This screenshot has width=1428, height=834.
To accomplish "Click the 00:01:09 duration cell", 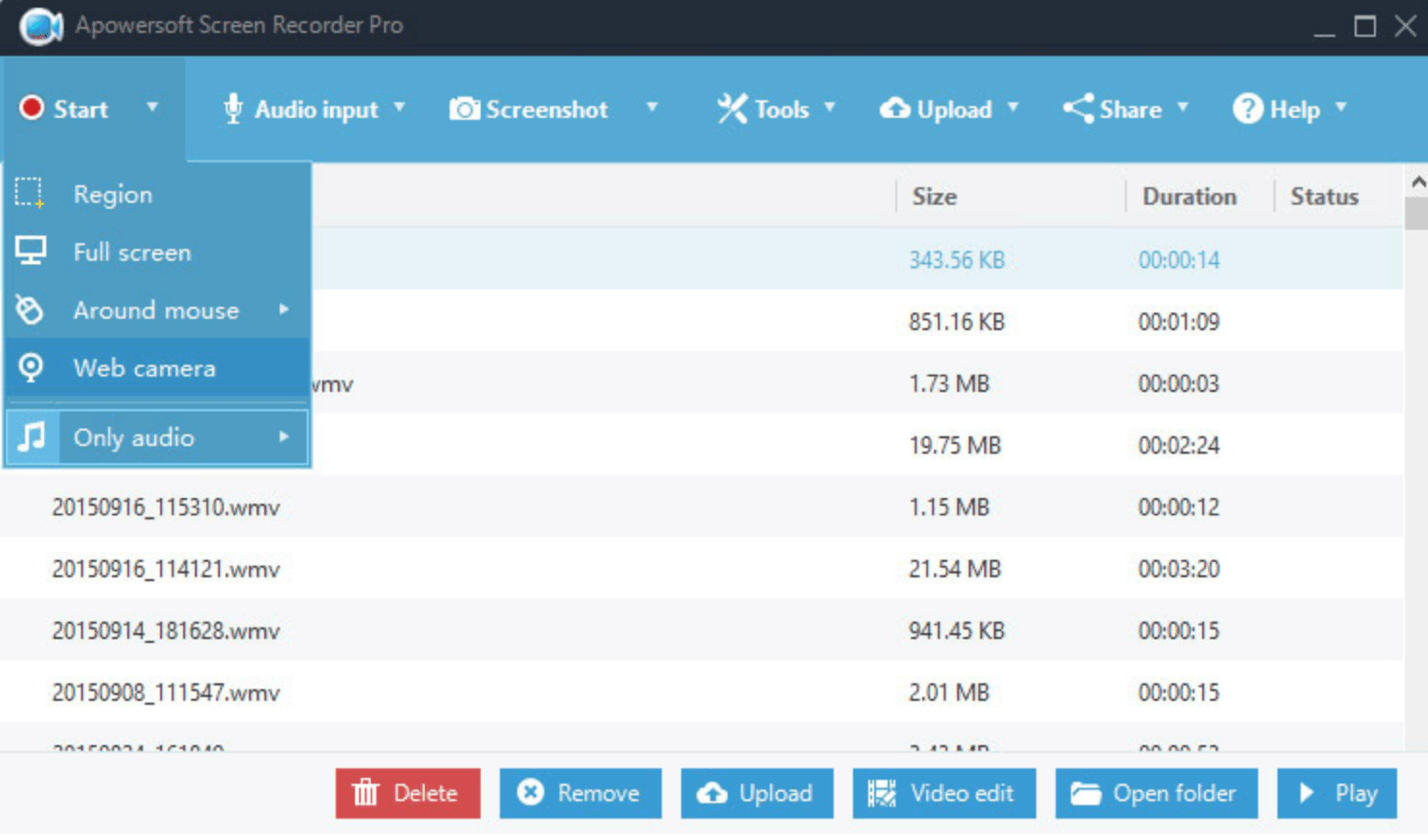I will pyautogui.click(x=1179, y=322).
